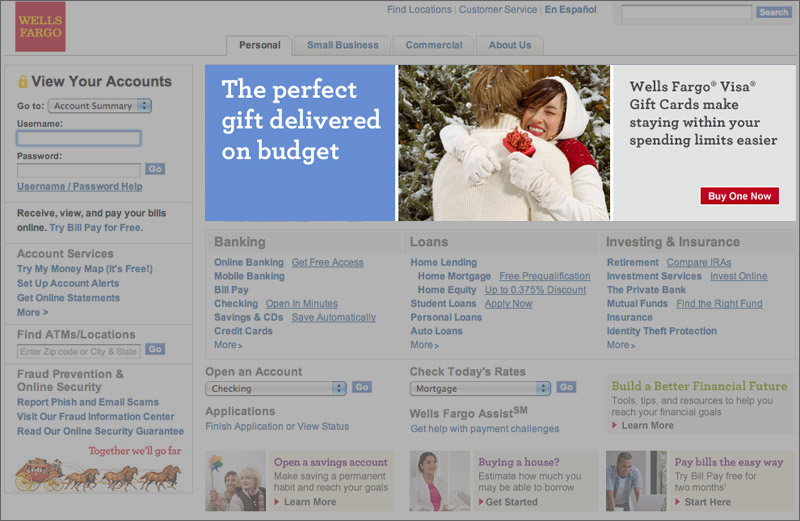Open the Account Summary dropdown
The width and height of the screenshot is (800, 521).
pyautogui.click(x=100, y=106)
